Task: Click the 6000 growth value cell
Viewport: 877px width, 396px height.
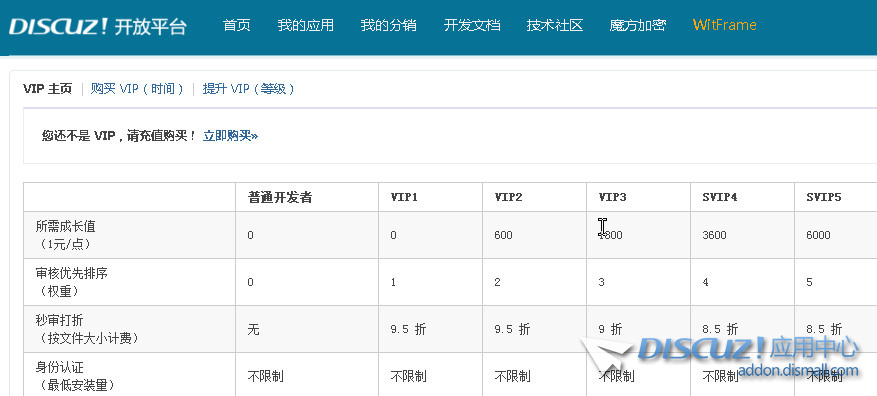Action: pos(818,235)
